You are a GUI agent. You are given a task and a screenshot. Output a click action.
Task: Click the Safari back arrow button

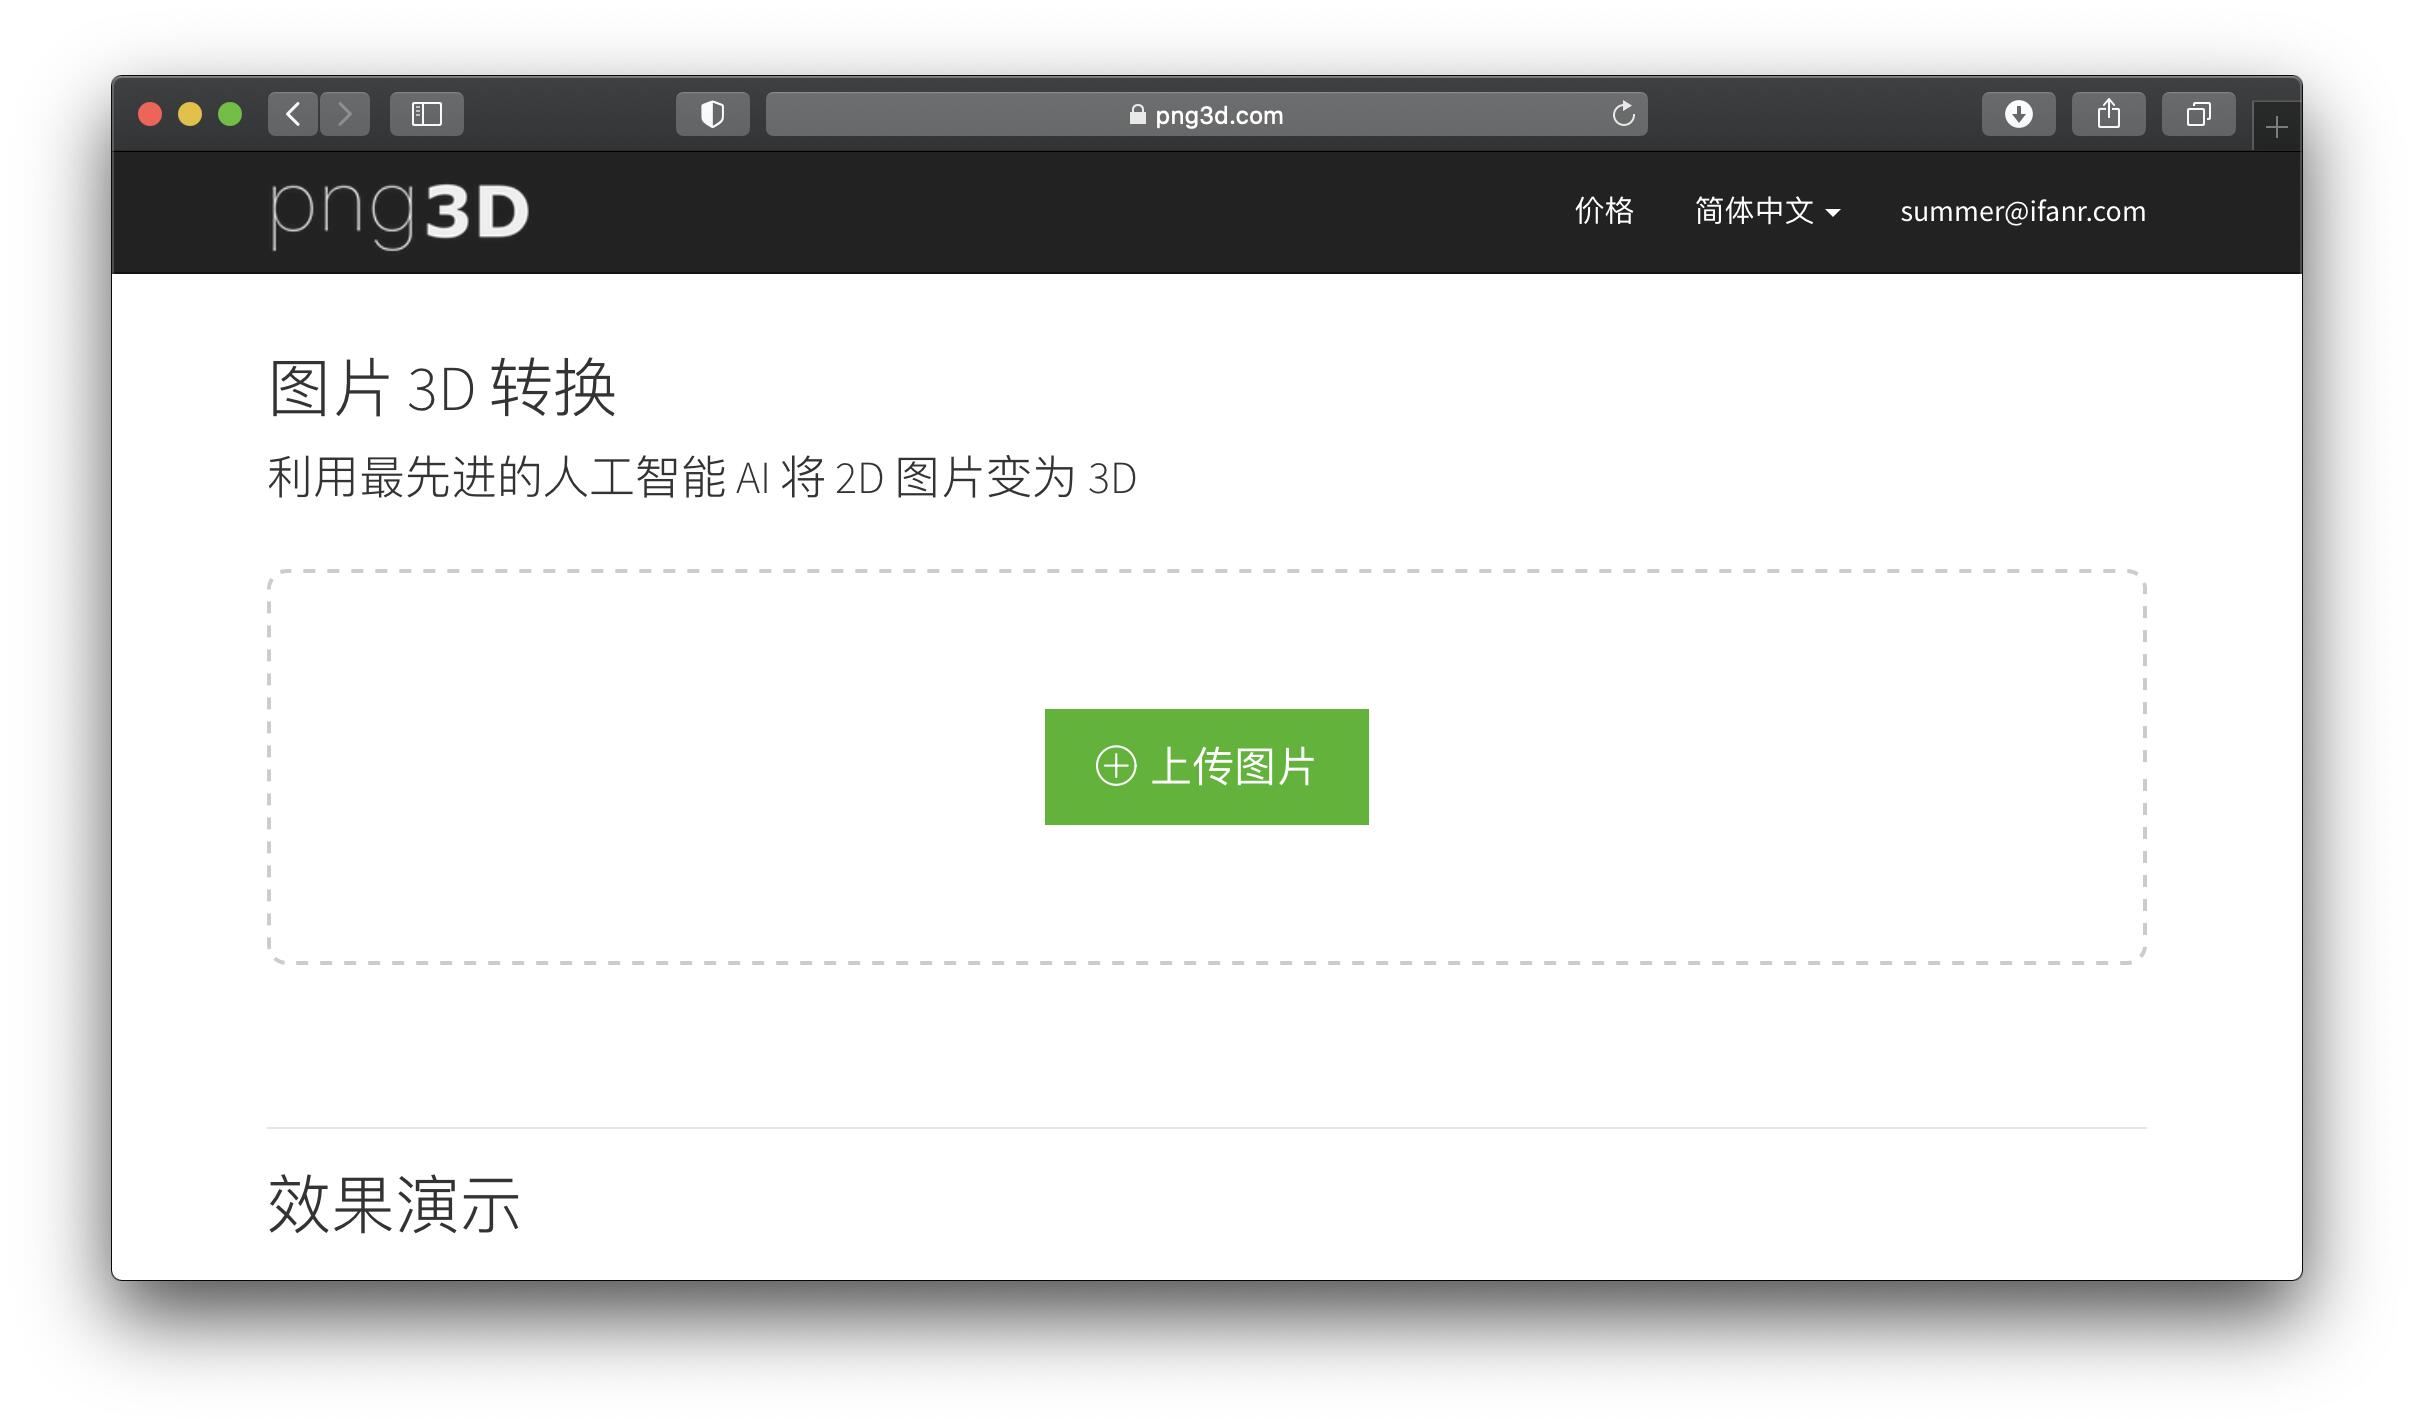[x=293, y=114]
